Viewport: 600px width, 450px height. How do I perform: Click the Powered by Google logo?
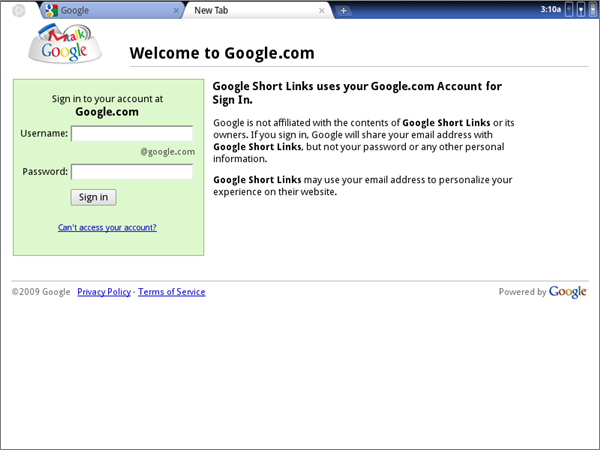click(566, 292)
